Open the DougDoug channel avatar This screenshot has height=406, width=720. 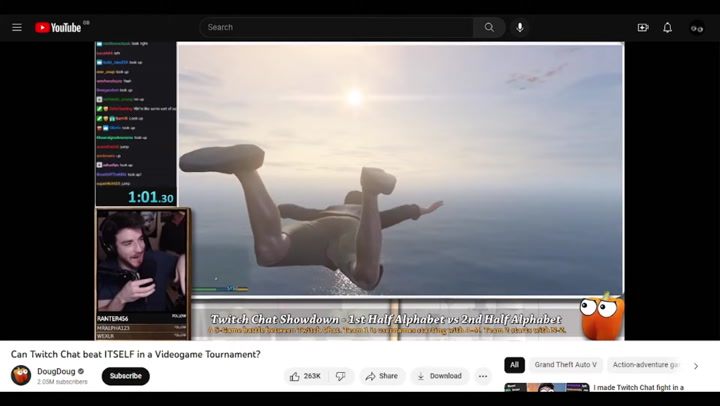click(21, 375)
